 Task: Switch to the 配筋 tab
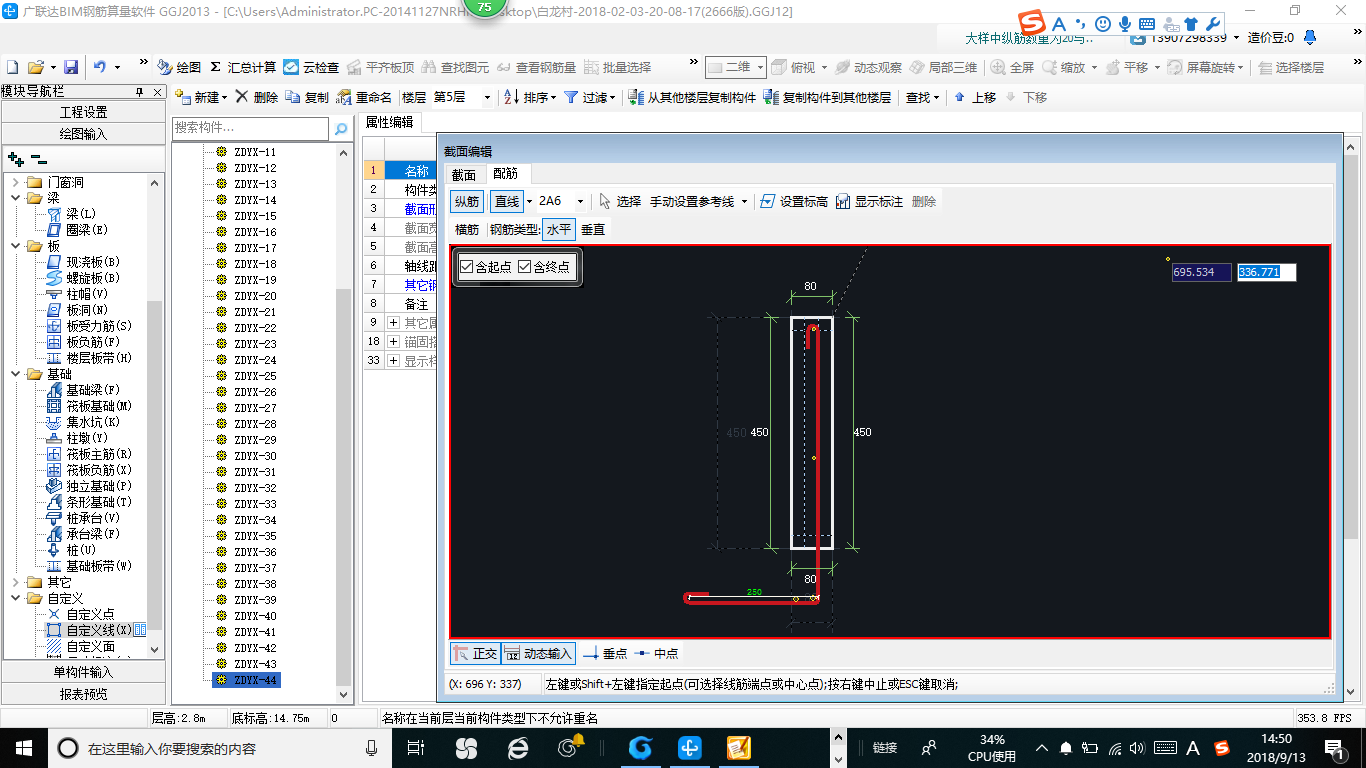507,174
